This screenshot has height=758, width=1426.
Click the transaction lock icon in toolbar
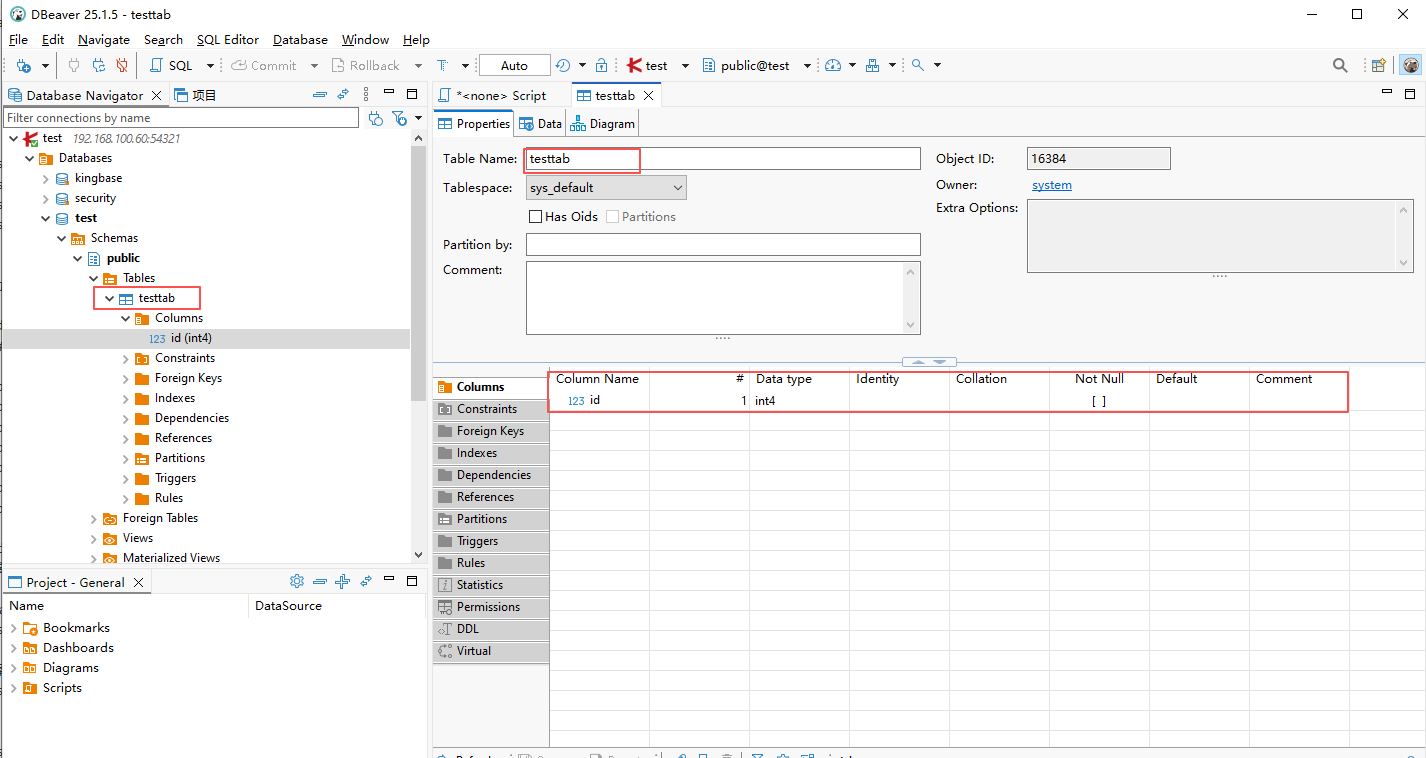601,66
